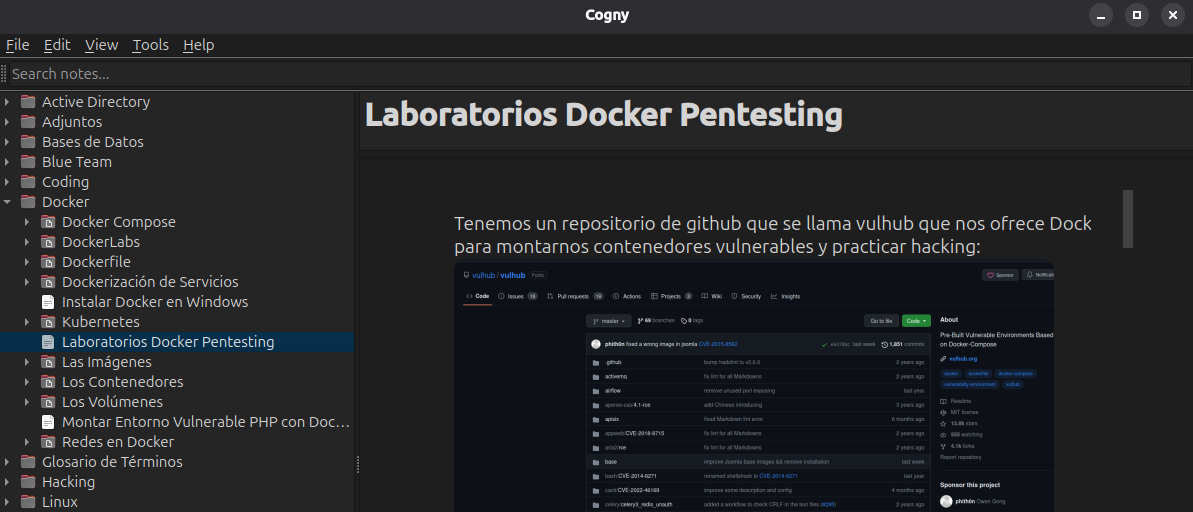Click the Blue Team folder icon
Screen dimensions: 1193x512
click(27, 162)
